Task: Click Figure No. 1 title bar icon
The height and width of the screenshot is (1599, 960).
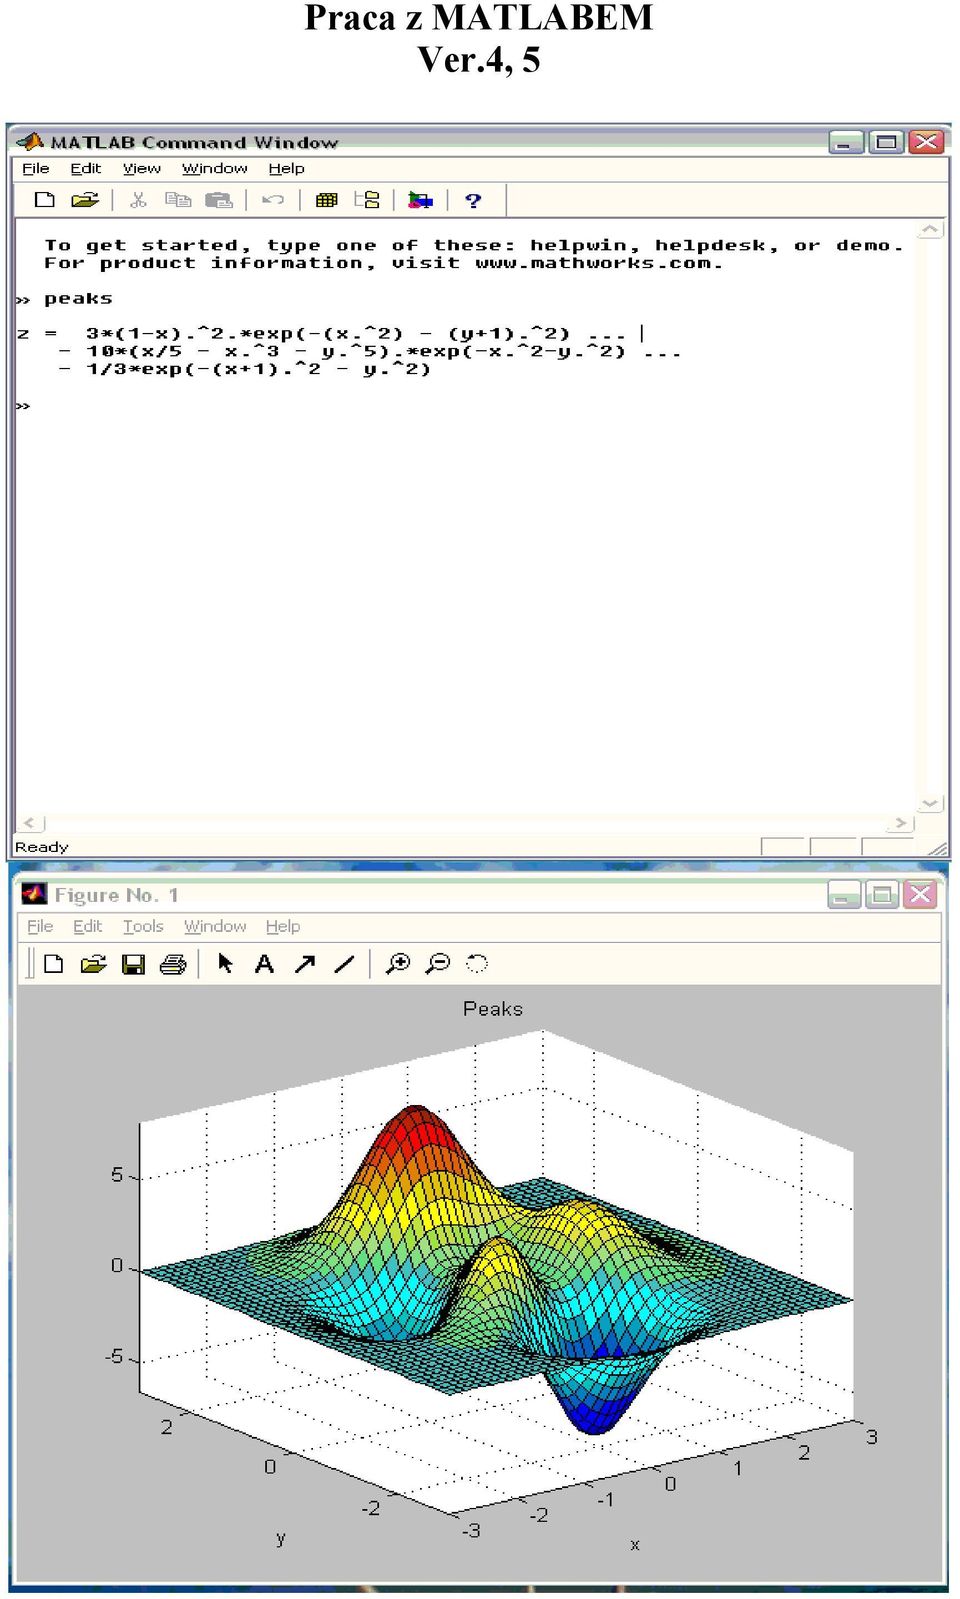Action: pyautogui.click(x=34, y=893)
